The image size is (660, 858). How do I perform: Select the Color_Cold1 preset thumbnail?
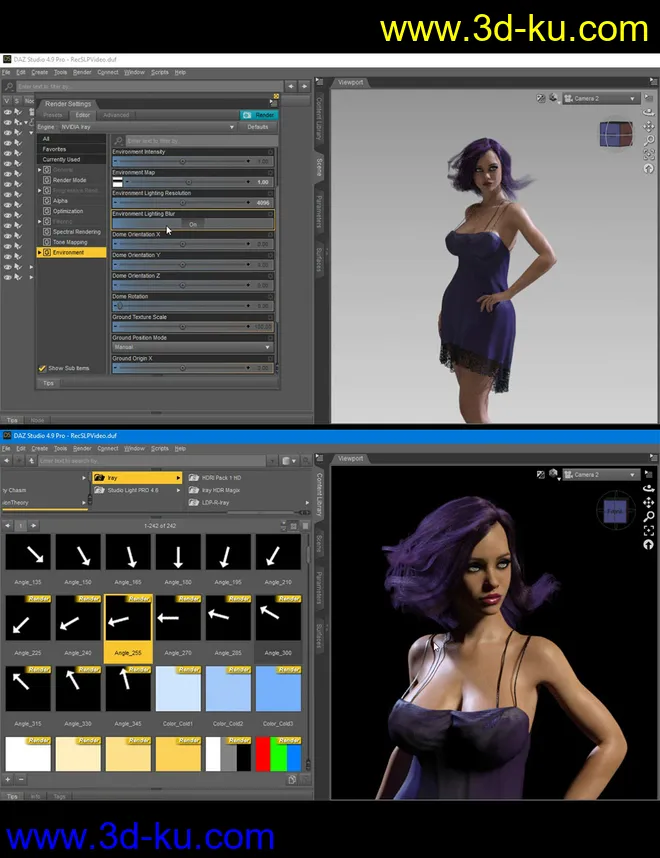point(180,689)
